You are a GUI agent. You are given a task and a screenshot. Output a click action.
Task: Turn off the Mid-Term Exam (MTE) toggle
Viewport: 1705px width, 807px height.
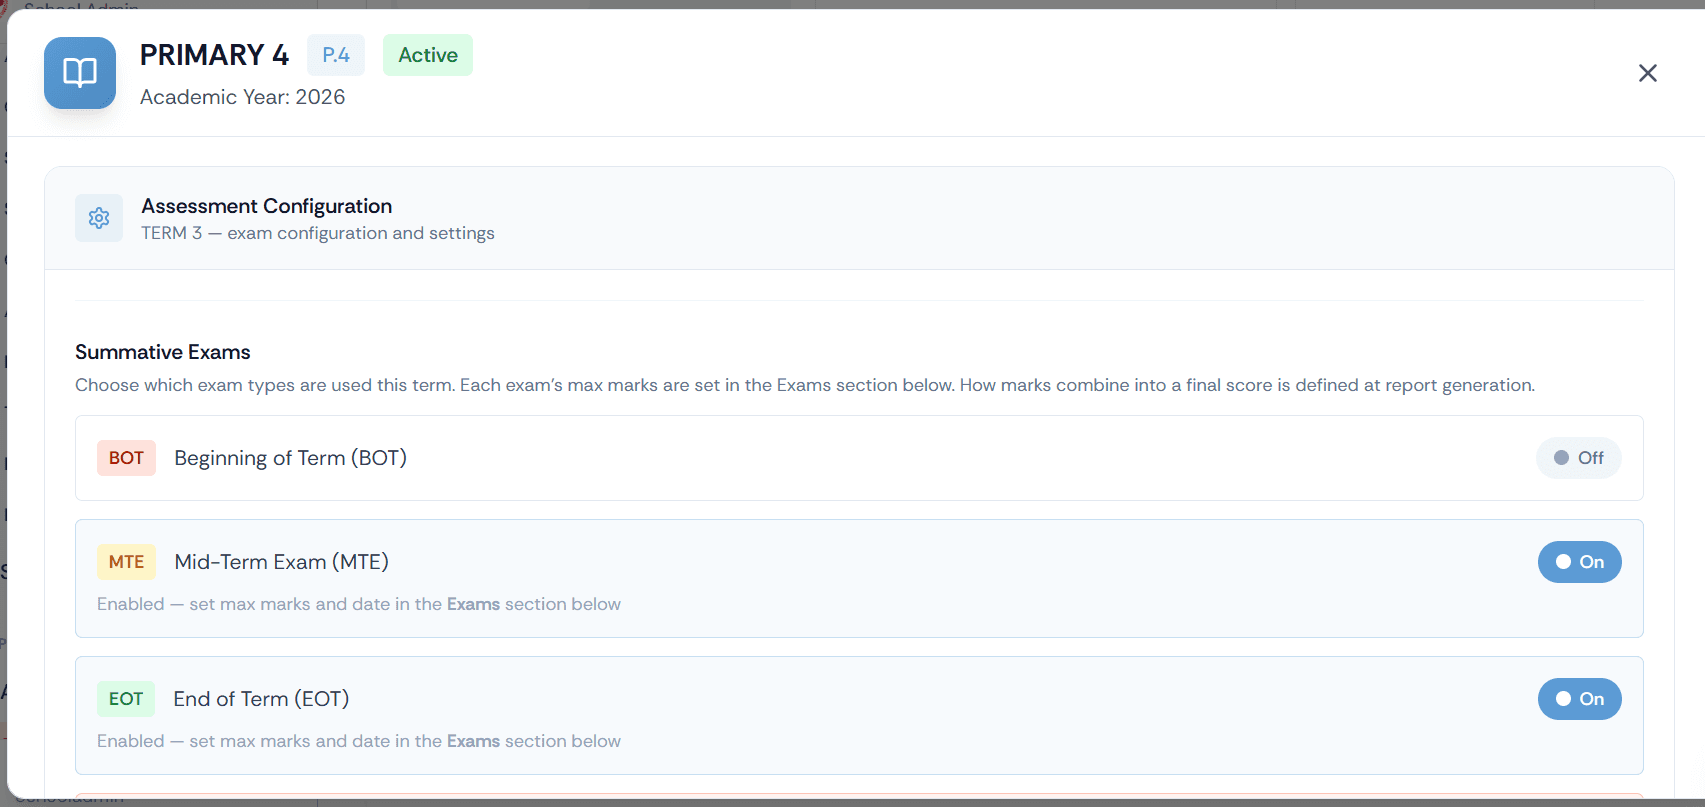point(1580,562)
